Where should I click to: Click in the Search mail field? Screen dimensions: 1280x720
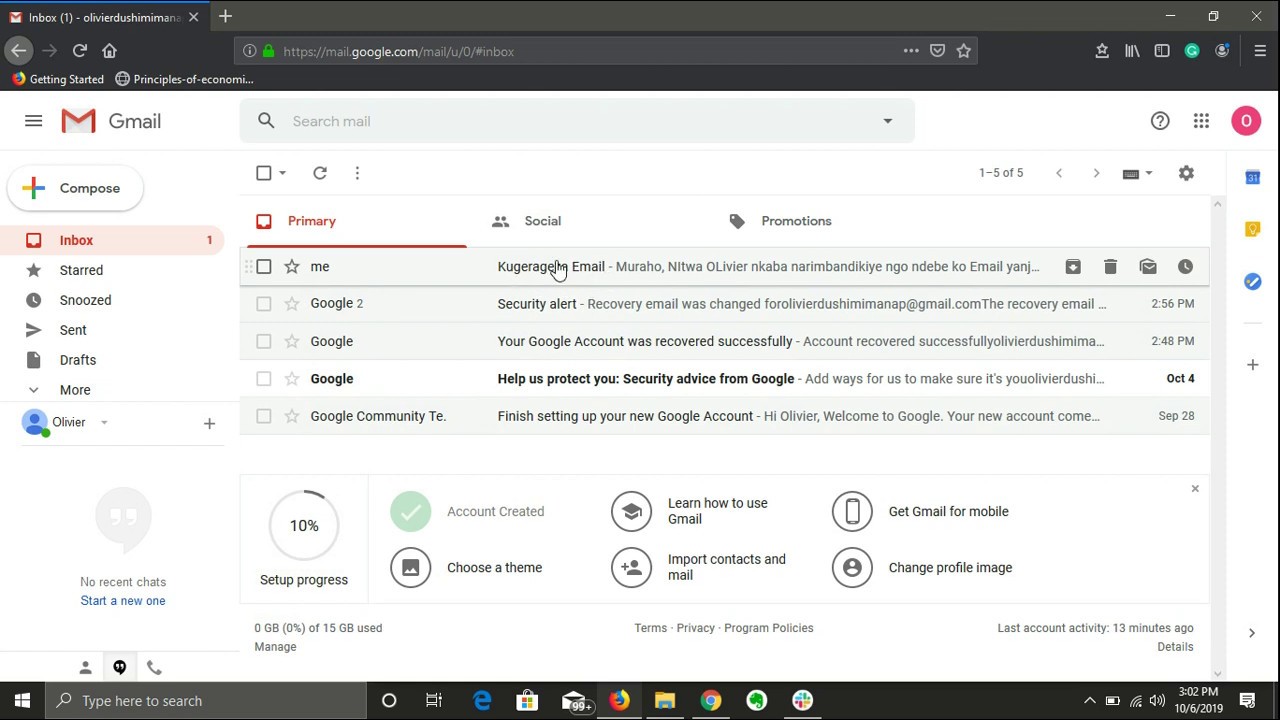pos(578,121)
